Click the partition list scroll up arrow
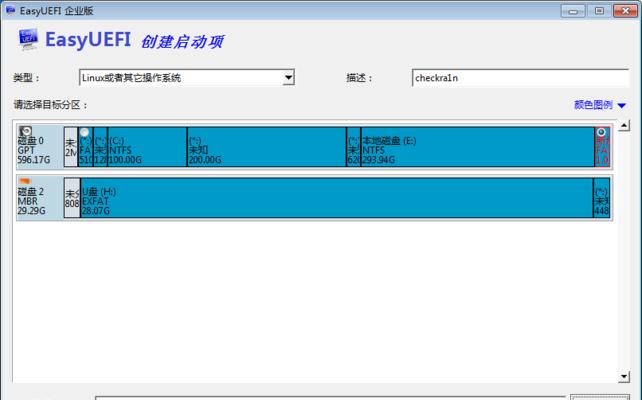The width and height of the screenshot is (642, 400). click(624, 125)
